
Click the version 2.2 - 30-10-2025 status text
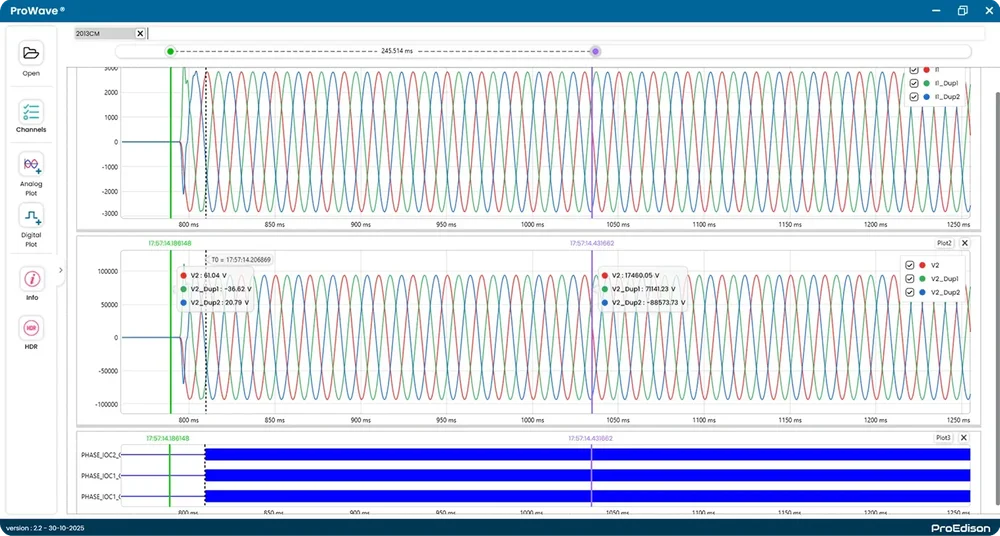click(x=45, y=528)
